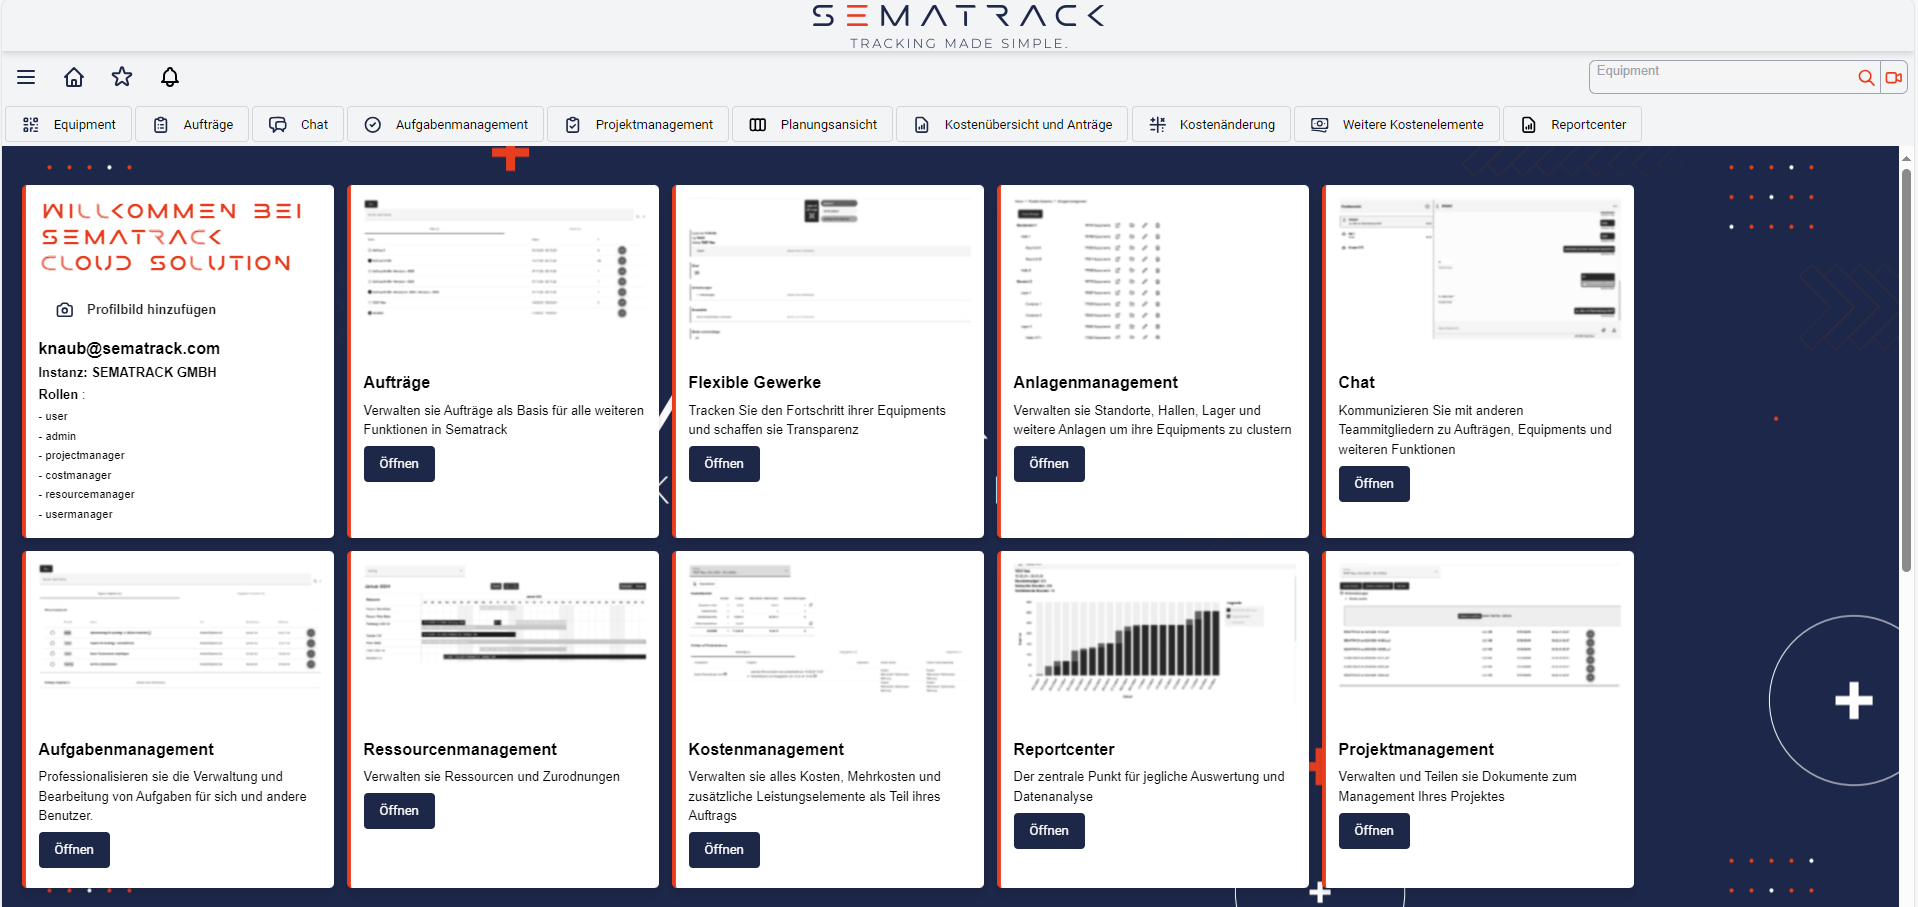Click the admin role entry
This screenshot has width=1918, height=907.
(x=57, y=437)
